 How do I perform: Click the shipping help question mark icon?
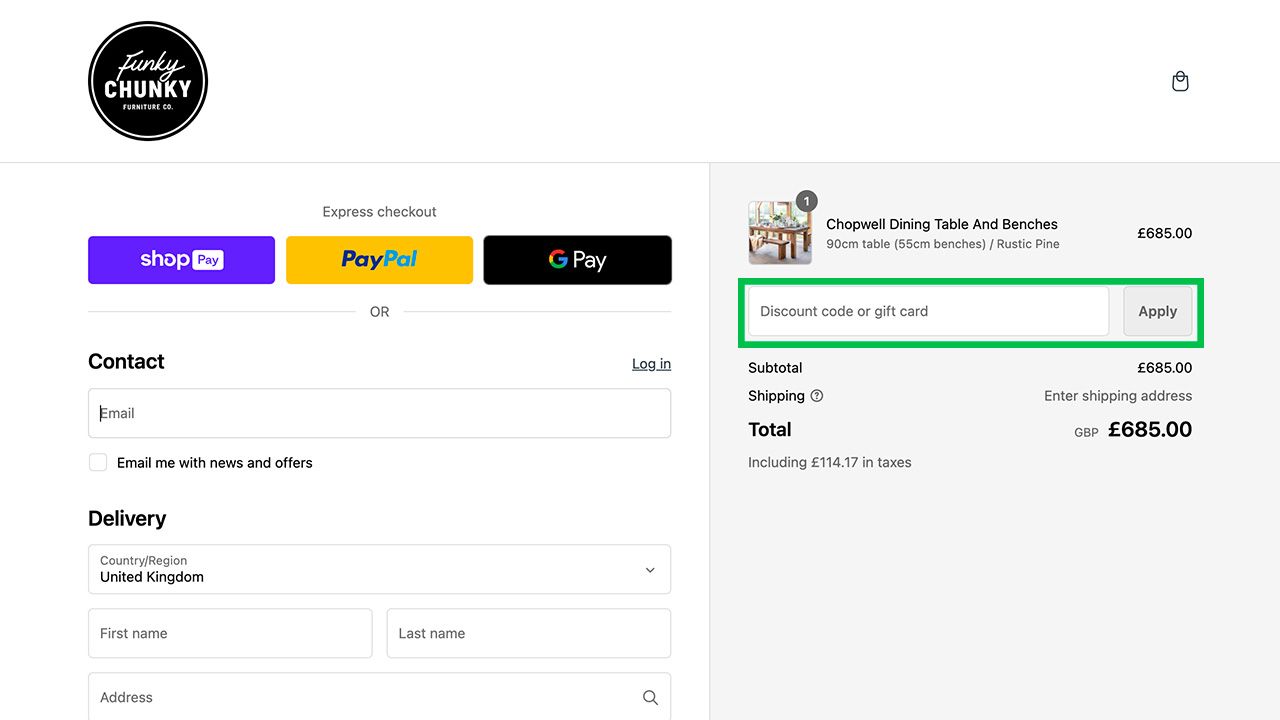coord(817,396)
